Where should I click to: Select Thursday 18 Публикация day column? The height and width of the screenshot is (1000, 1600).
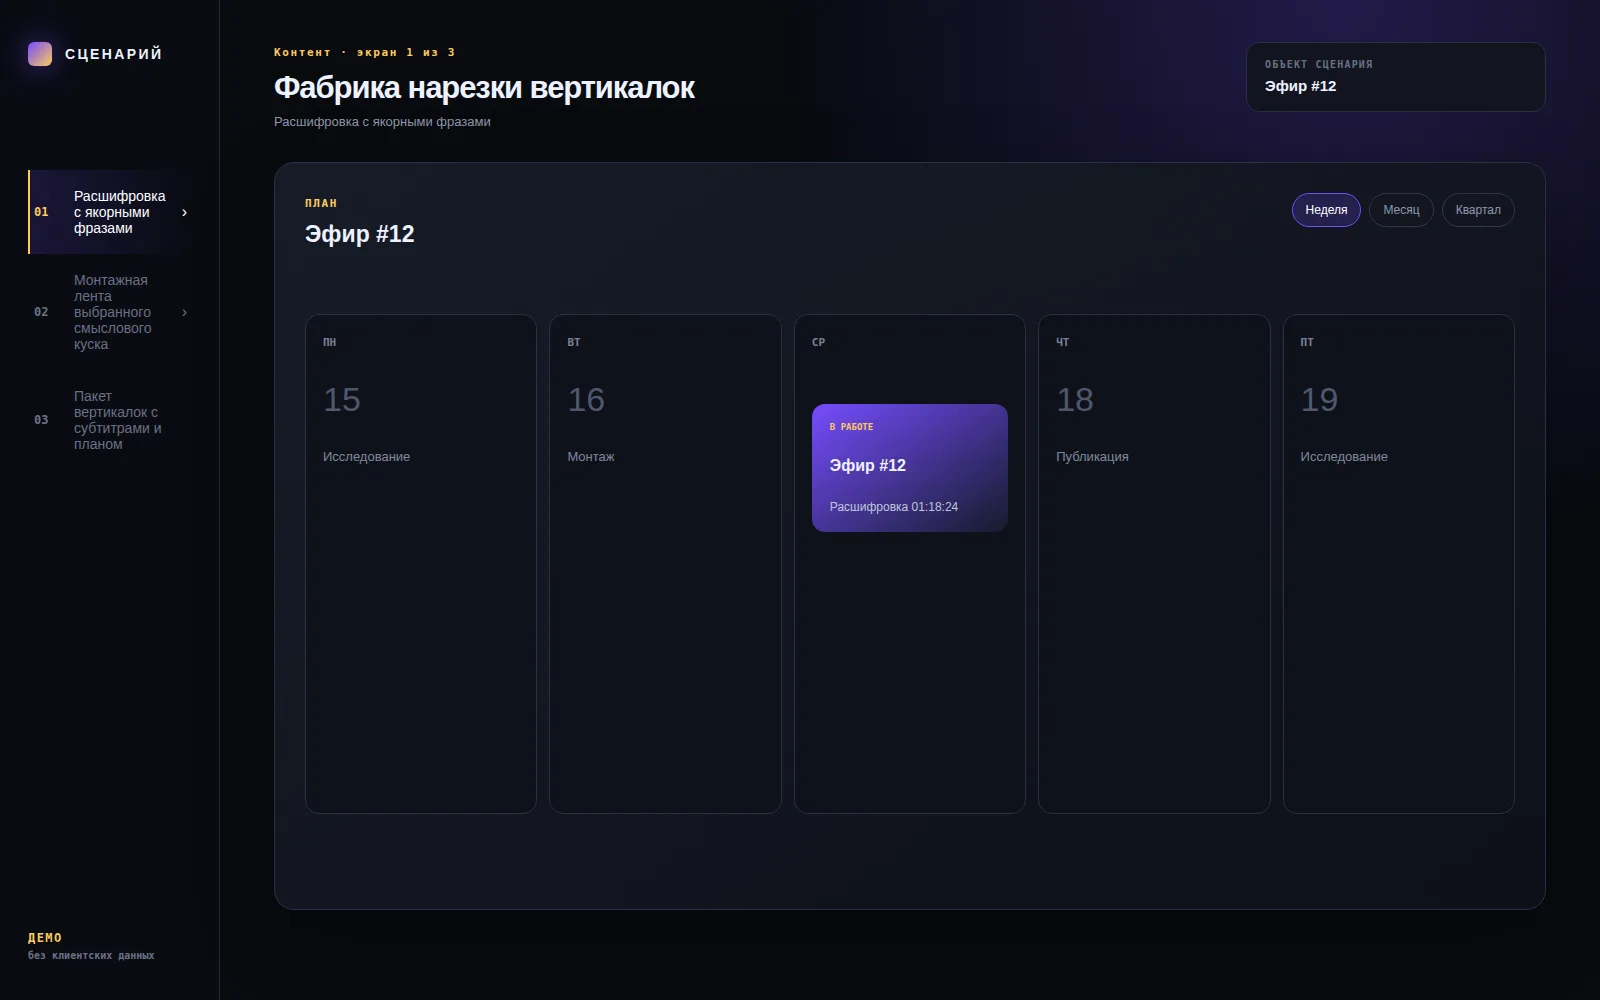pos(1154,564)
